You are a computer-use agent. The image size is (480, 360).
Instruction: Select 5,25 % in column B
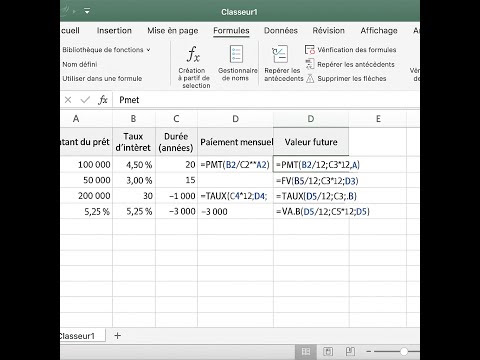pyautogui.click(x=134, y=212)
